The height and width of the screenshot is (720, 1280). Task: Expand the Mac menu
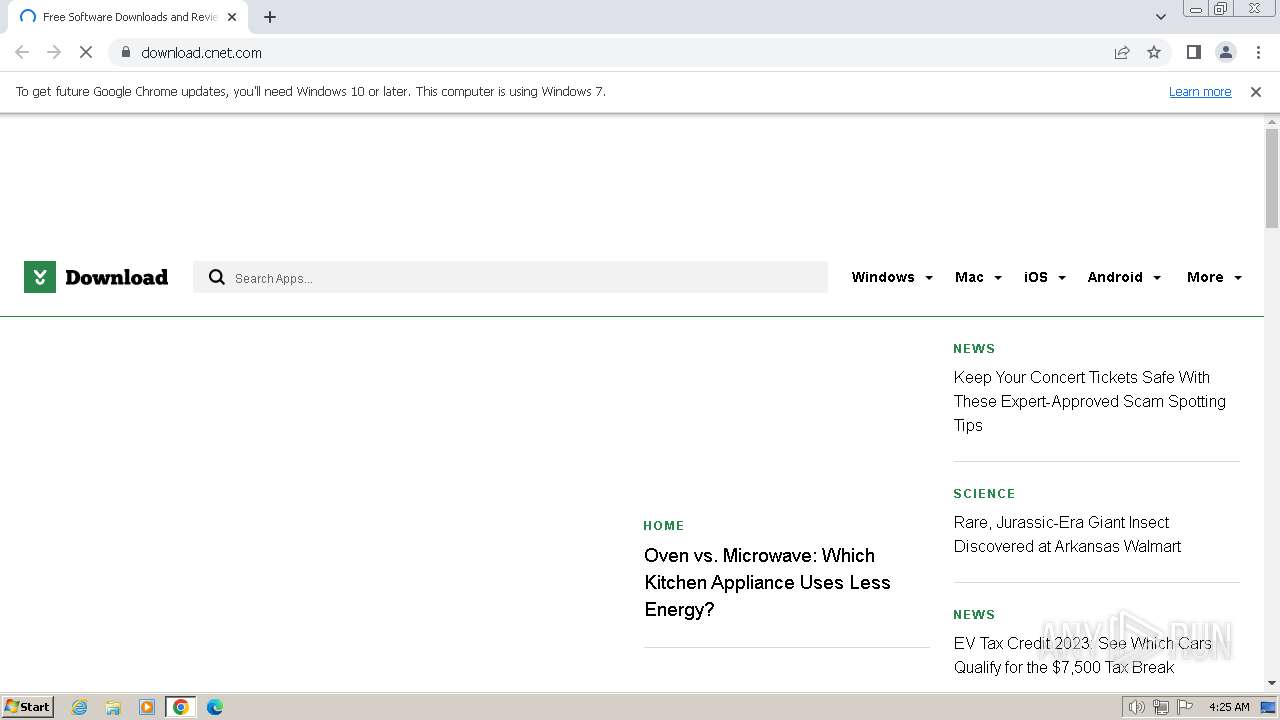click(x=978, y=277)
